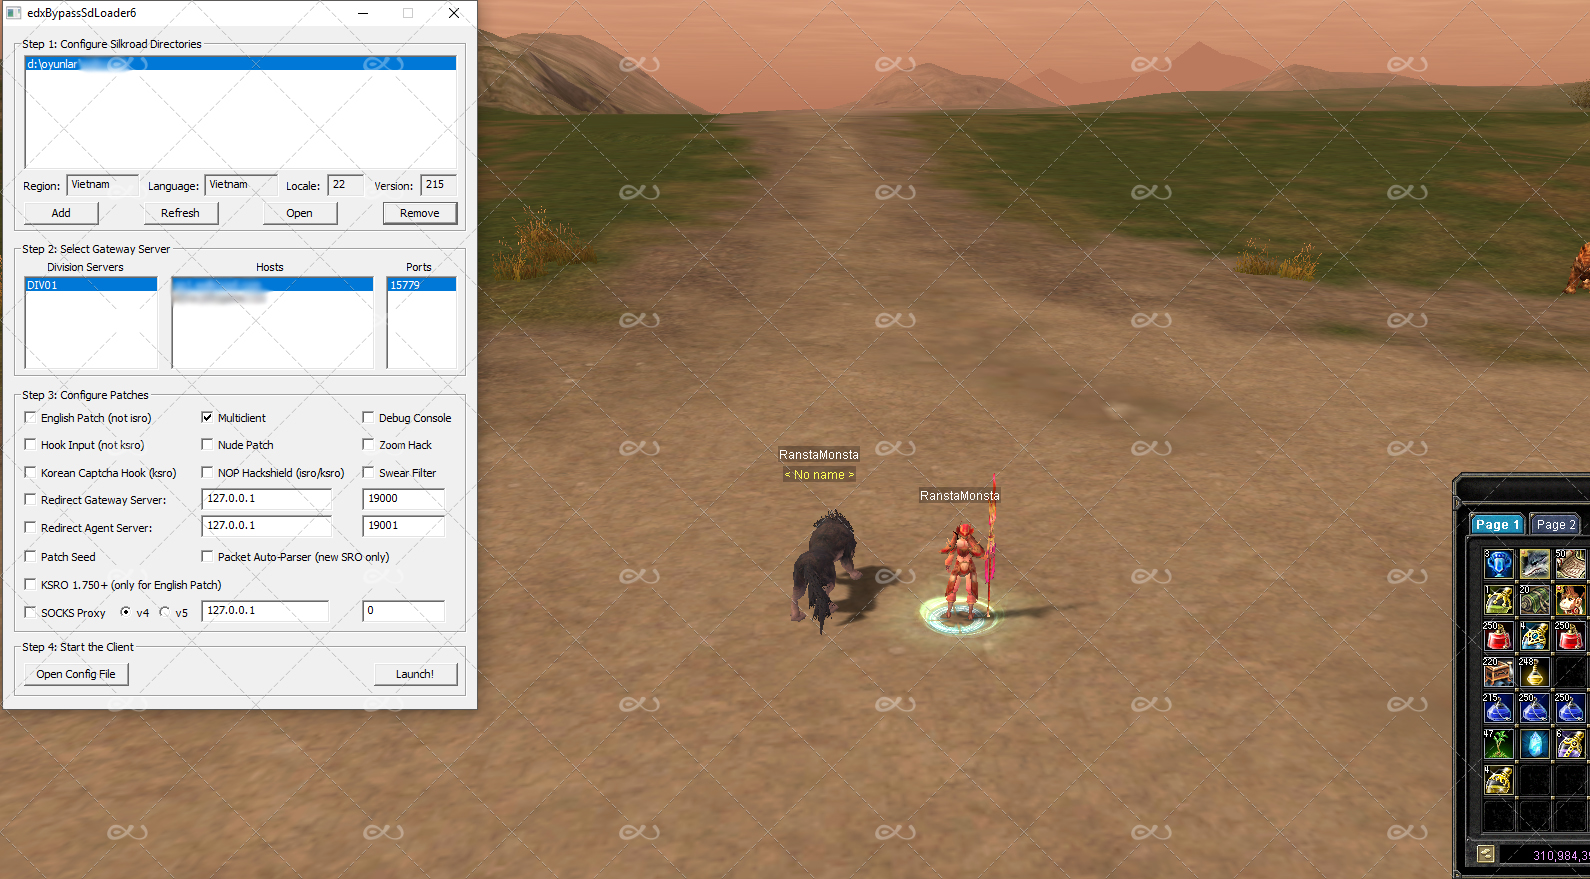1590x879 pixels.
Task: Check the Korean Captcha Hook (ksro) box
Action: pos(30,472)
